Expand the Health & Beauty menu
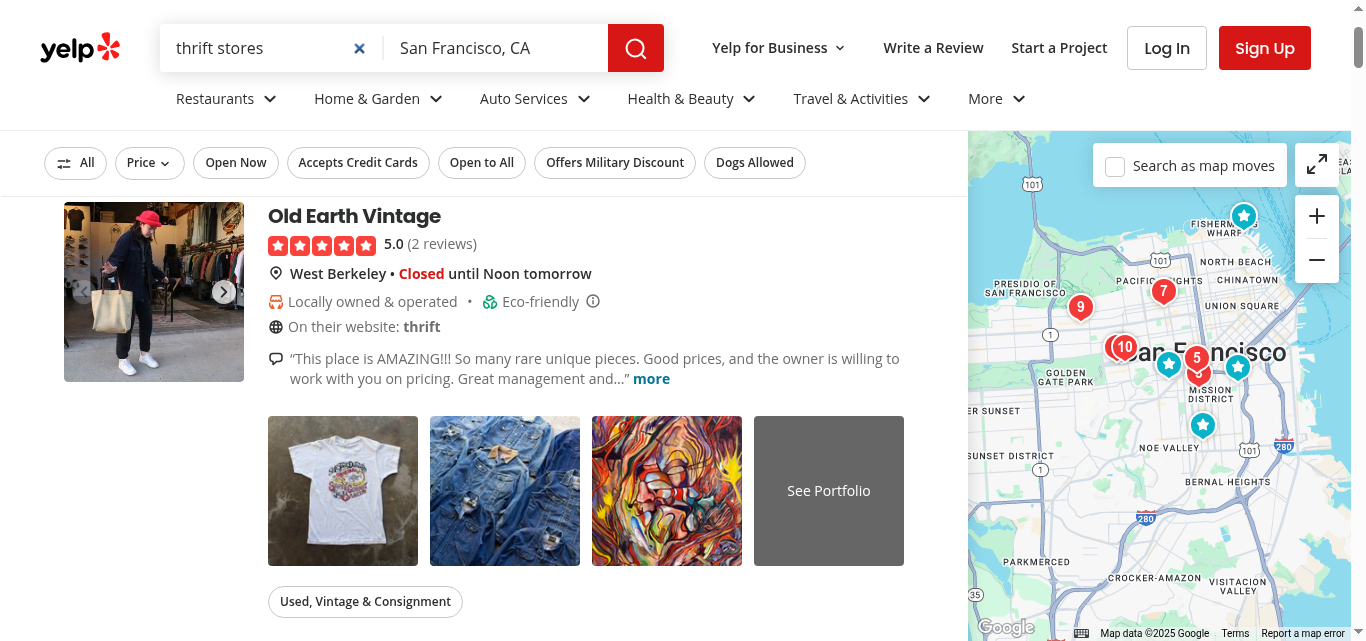The width and height of the screenshot is (1366, 641). tap(691, 99)
